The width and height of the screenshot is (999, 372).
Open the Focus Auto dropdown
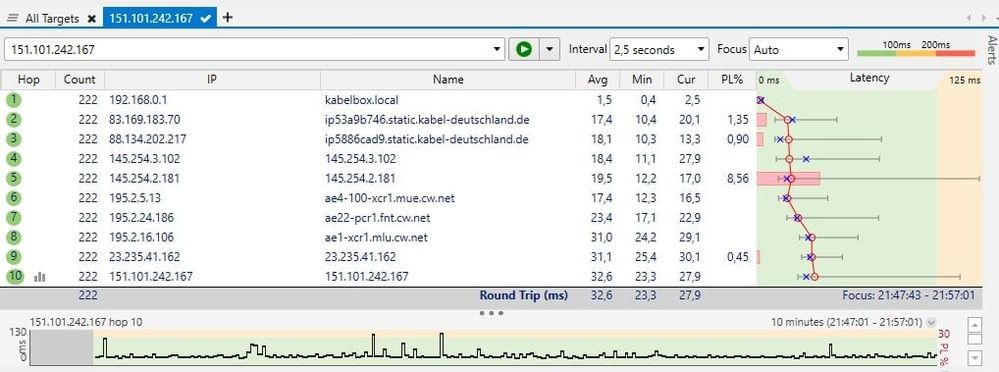[799, 49]
